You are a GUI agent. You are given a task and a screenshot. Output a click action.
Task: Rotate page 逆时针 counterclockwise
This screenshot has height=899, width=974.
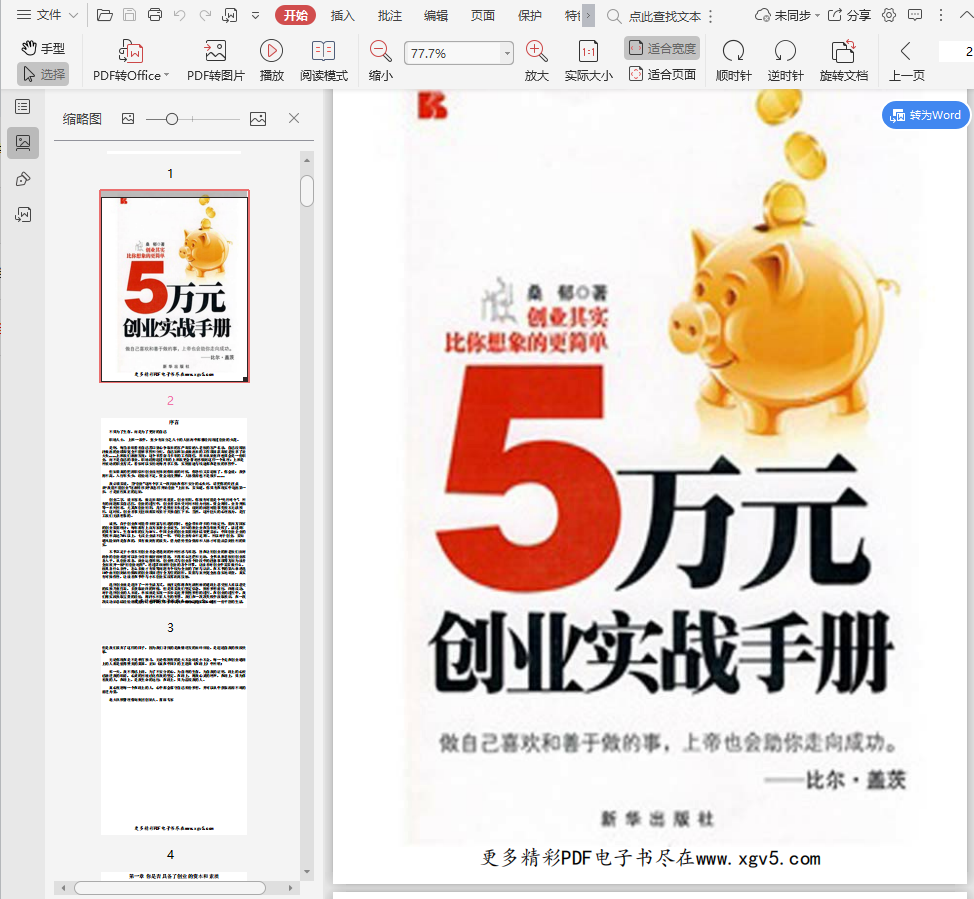coord(785,51)
